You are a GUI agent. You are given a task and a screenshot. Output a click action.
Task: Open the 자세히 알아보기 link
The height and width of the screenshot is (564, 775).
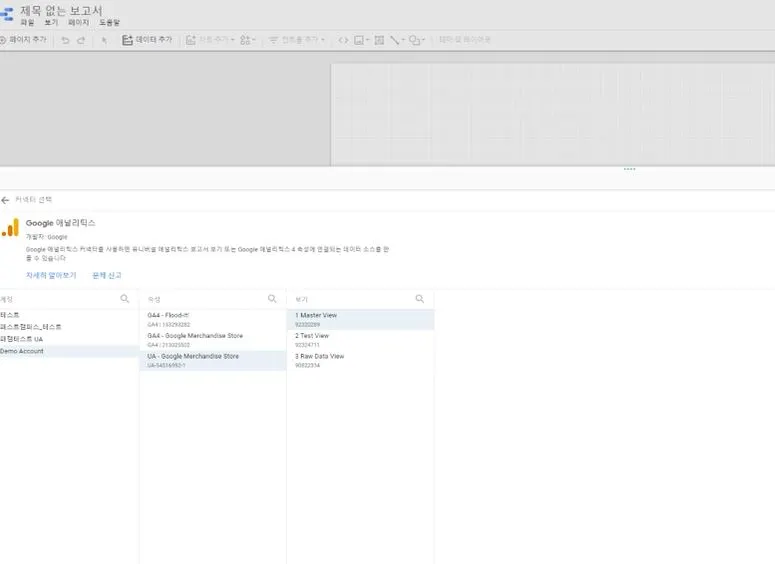coord(51,275)
